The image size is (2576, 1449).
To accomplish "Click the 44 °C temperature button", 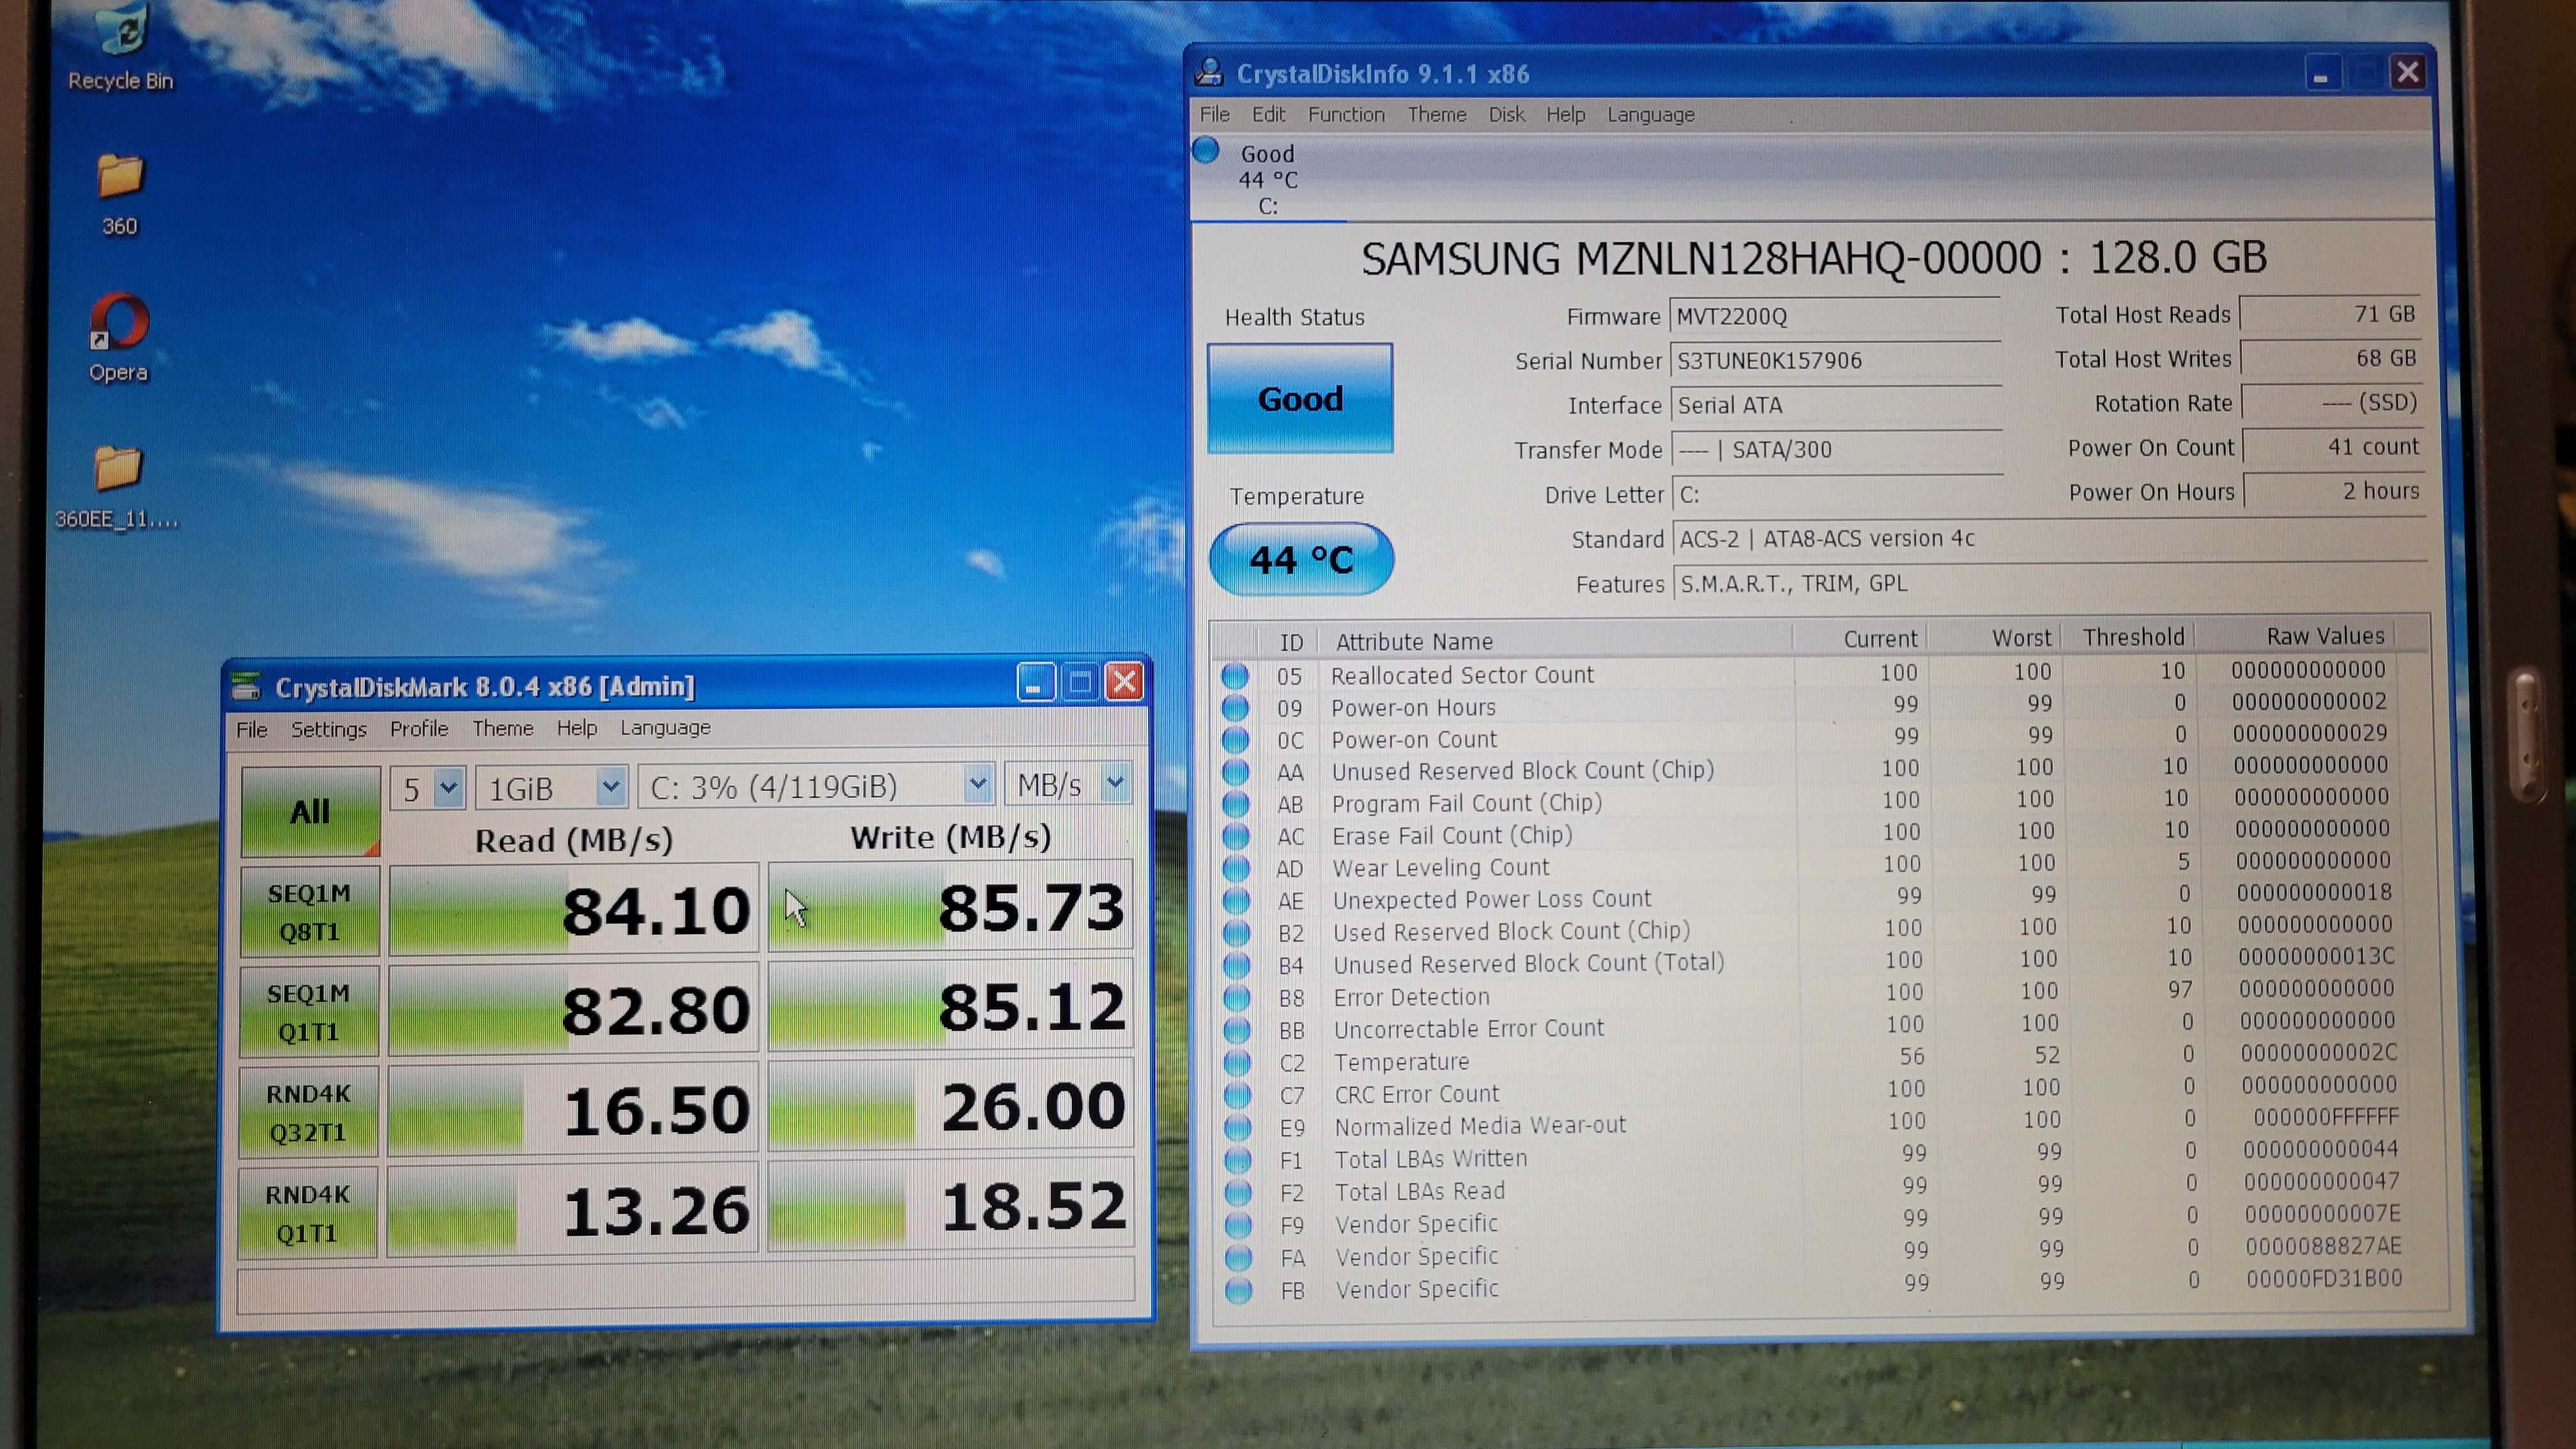I will pyautogui.click(x=1301, y=559).
